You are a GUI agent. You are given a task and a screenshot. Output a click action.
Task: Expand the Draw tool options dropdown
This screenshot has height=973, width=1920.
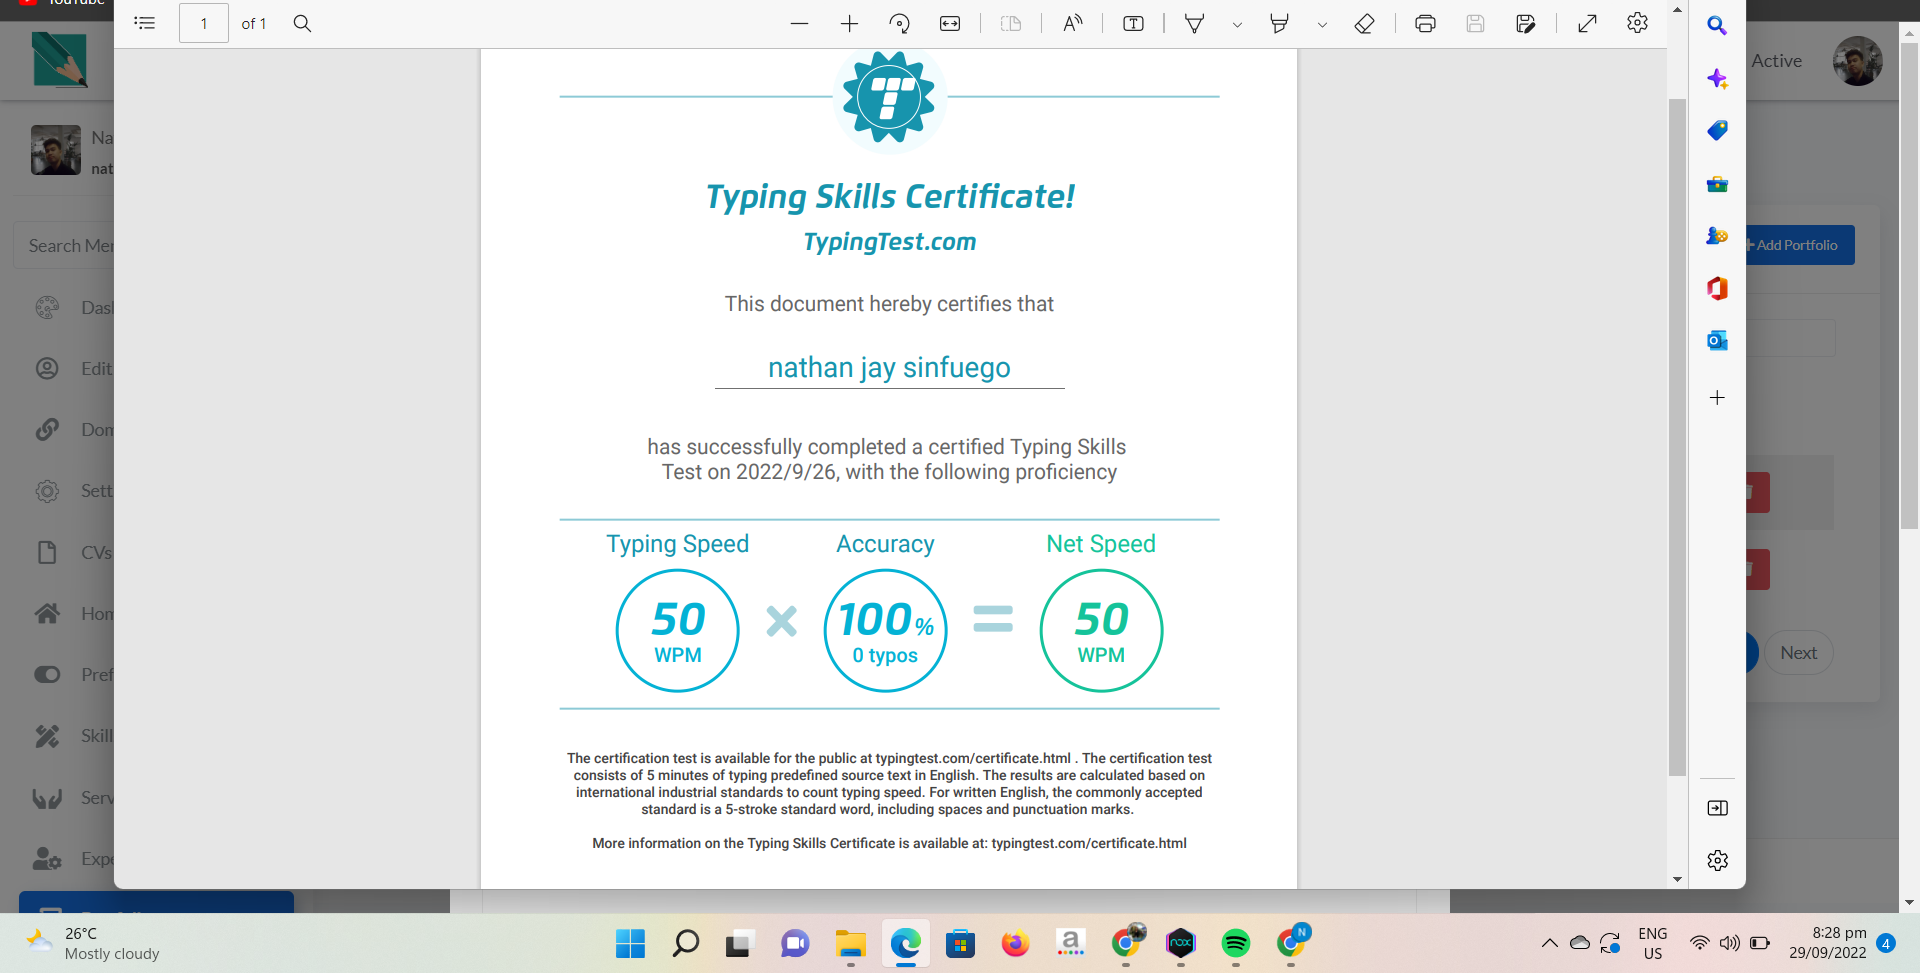pyautogui.click(x=1237, y=24)
